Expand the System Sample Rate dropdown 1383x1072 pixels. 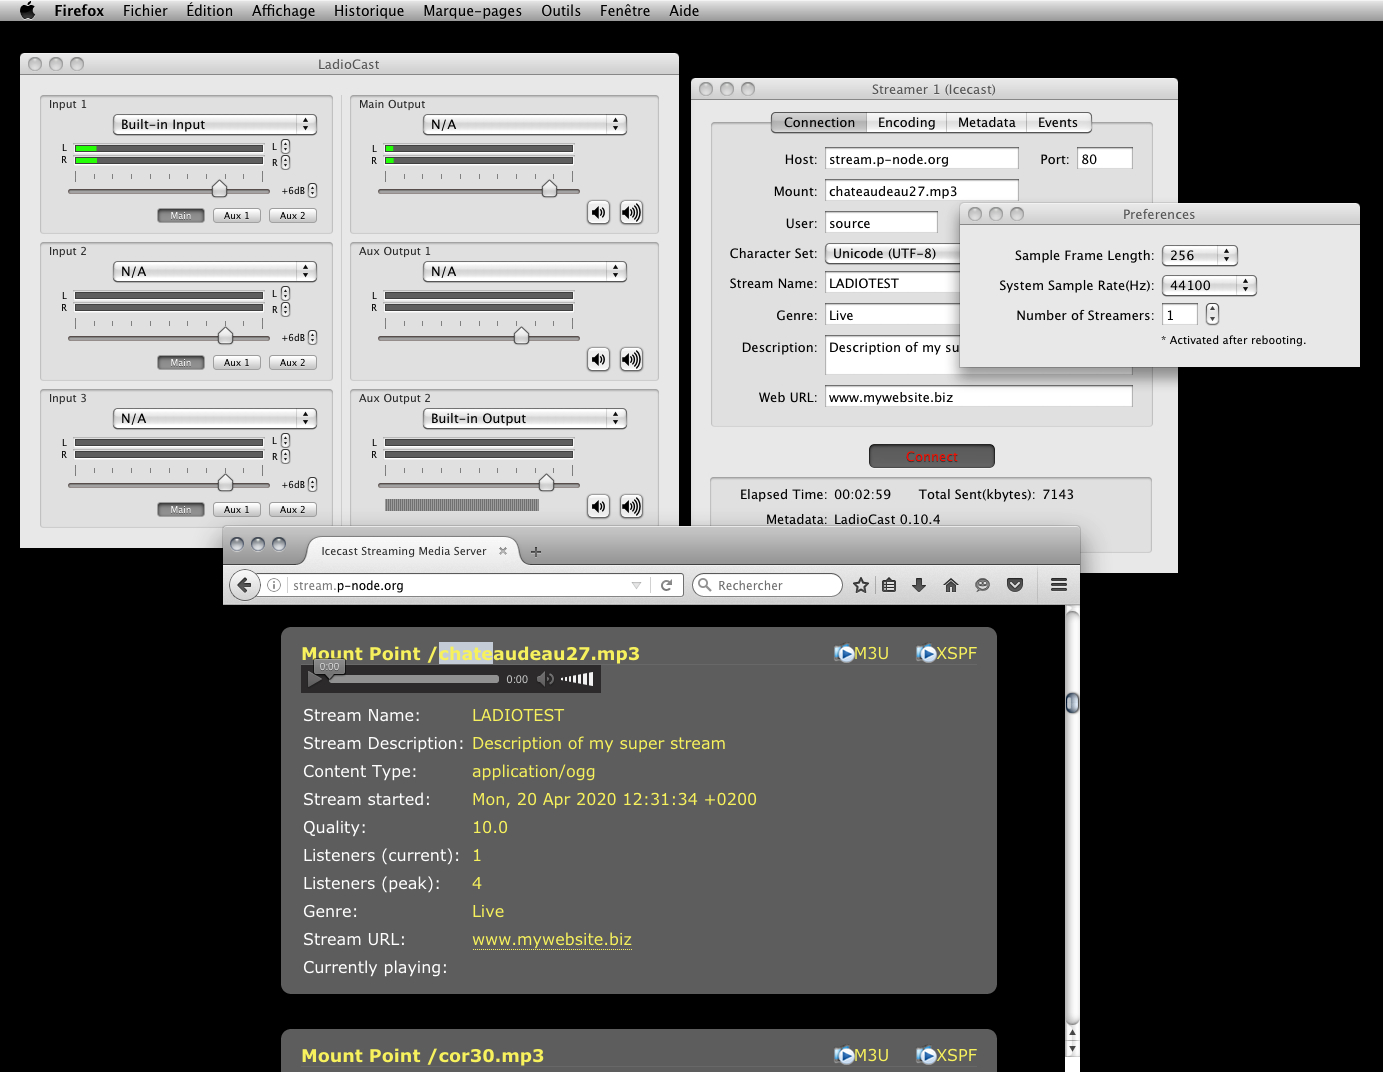pyautogui.click(x=1209, y=285)
